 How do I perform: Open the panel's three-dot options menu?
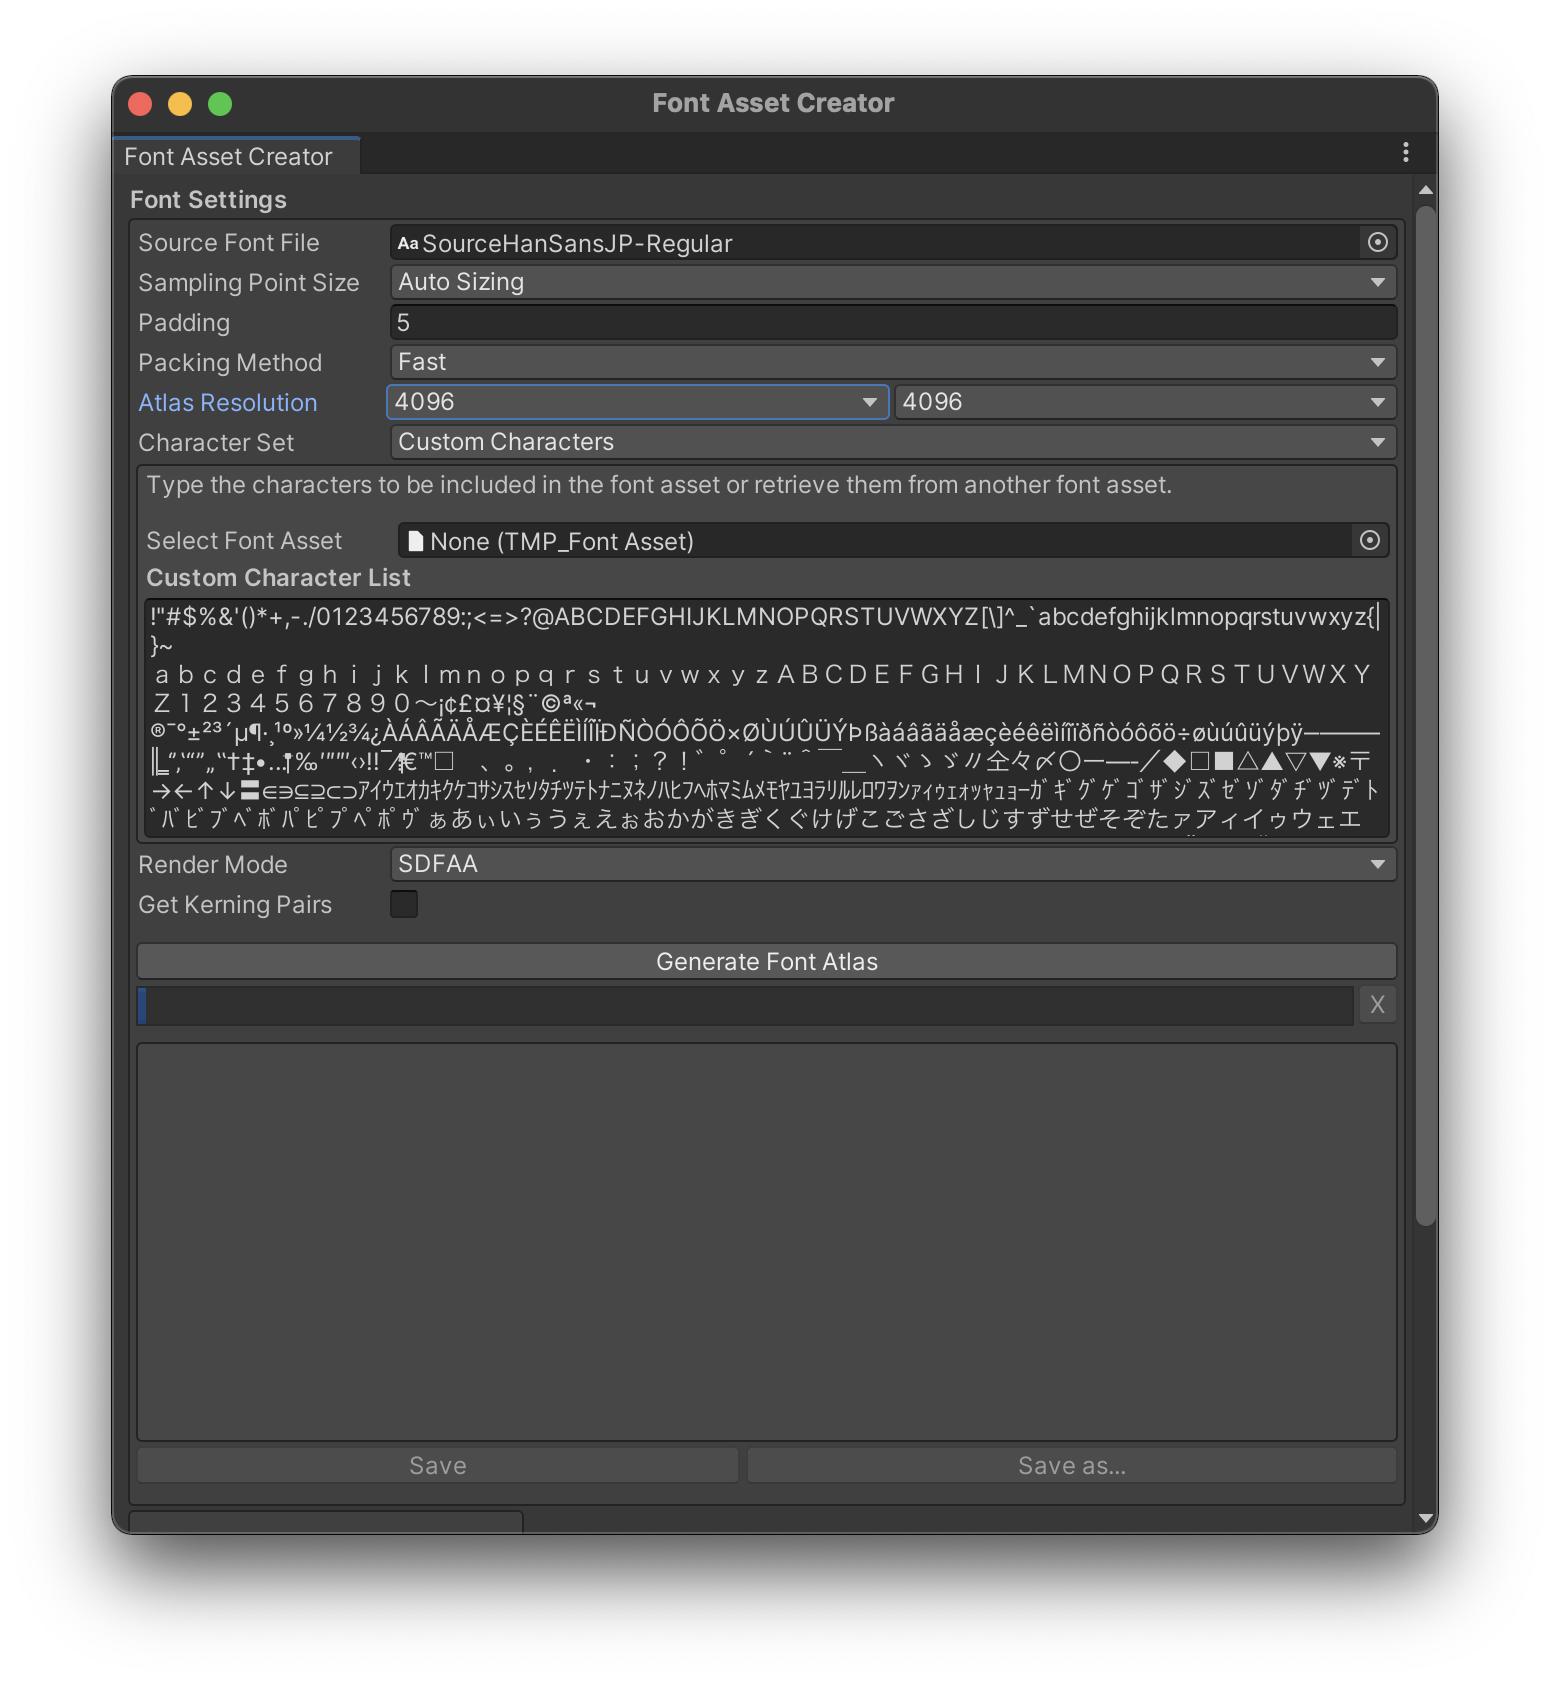1405,152
